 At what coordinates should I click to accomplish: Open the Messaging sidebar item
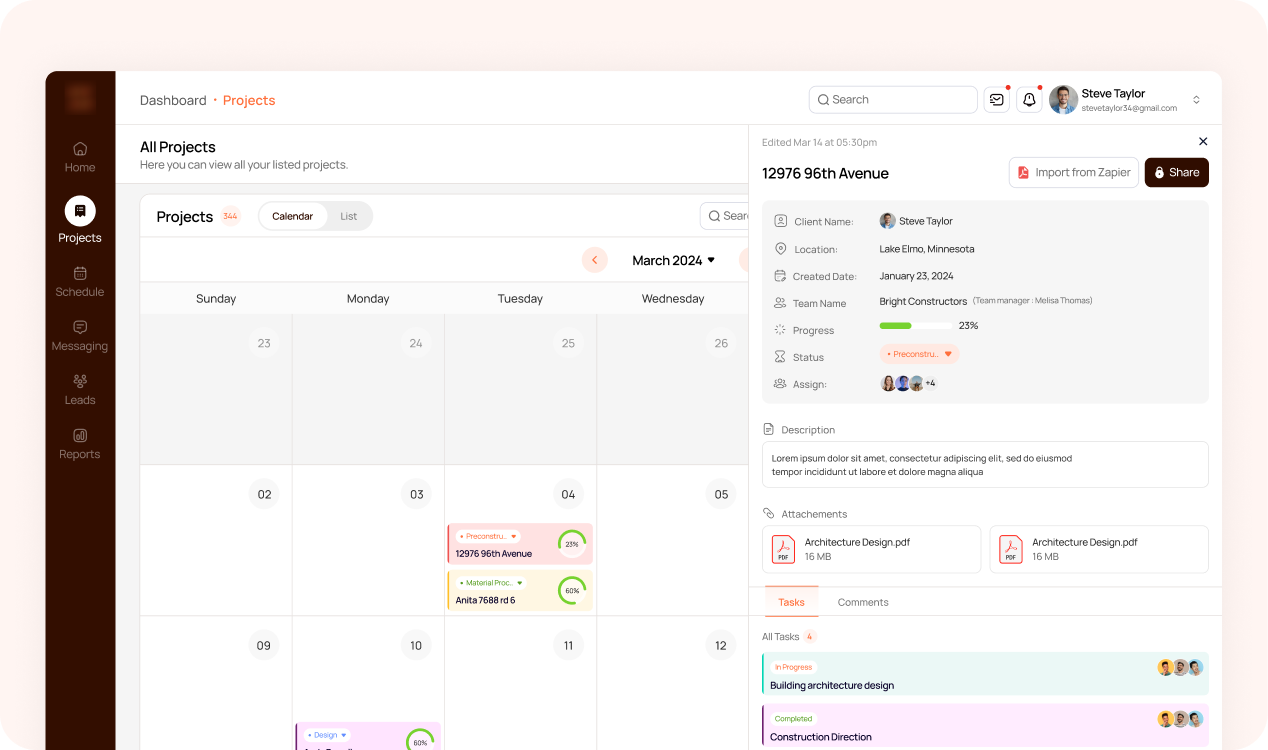(80, 335)
